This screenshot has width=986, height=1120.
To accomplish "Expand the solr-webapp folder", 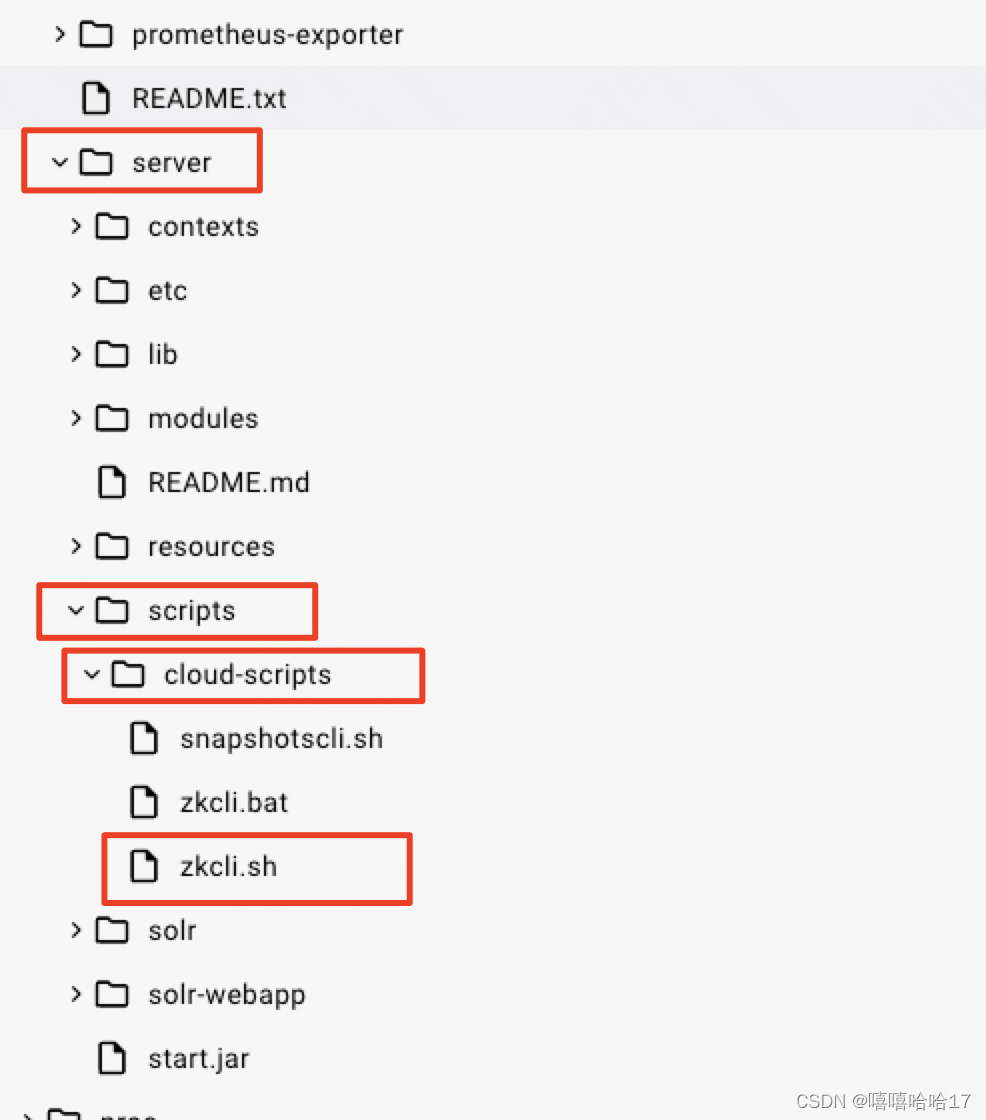I will click(x=76, y=994).
